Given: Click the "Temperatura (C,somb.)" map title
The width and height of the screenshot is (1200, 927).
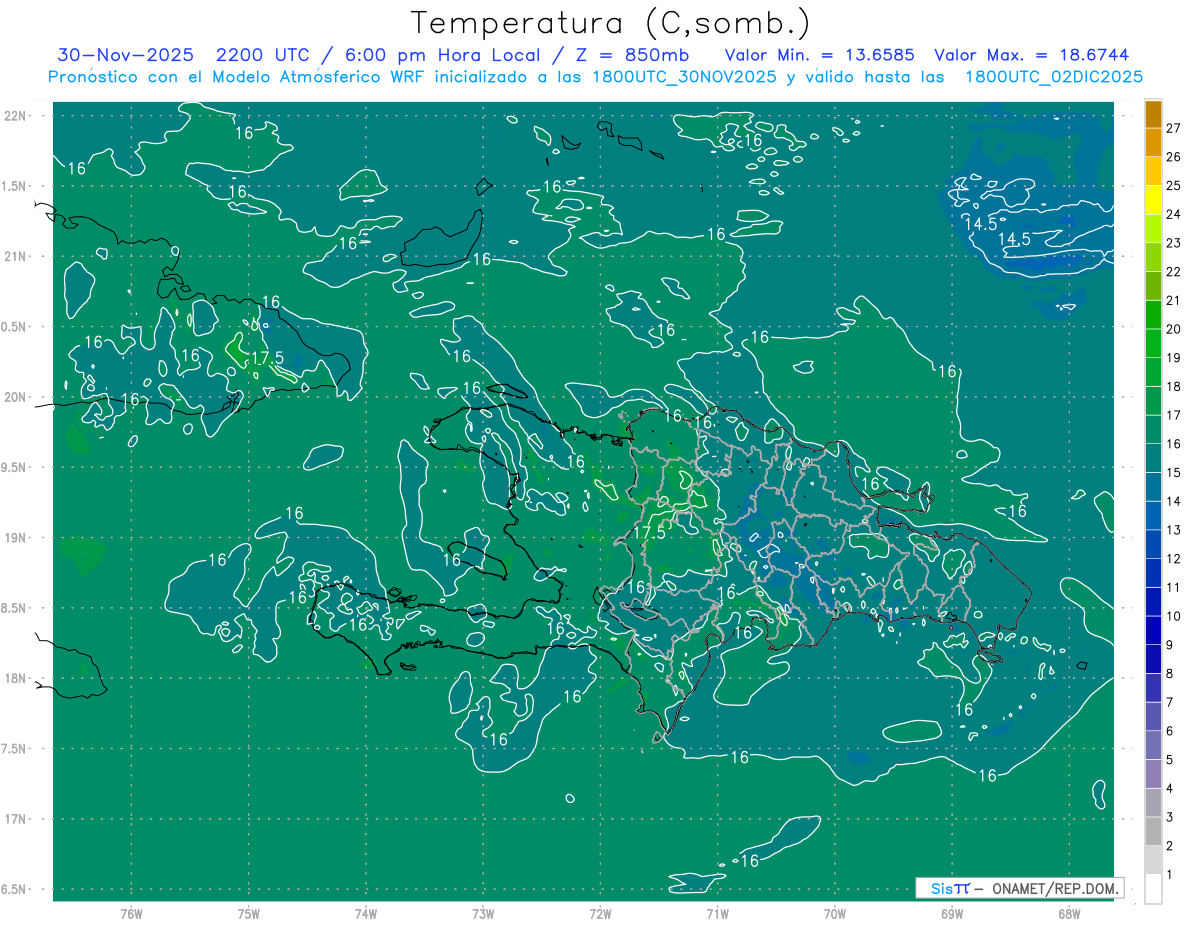Looking at the screenshot, I should point(611,23).
